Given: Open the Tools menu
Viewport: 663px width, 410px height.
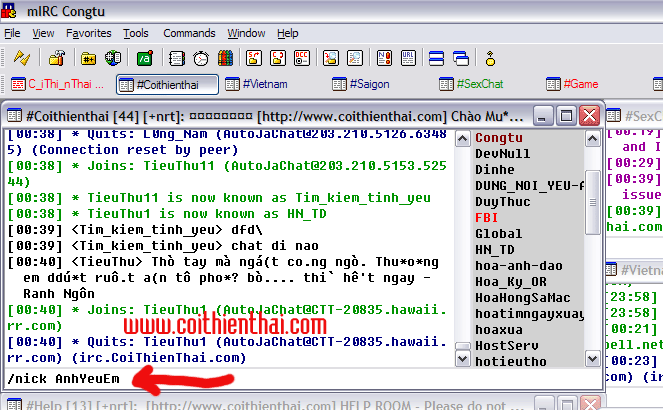Looking at the screenshot, I should (136, 33).
